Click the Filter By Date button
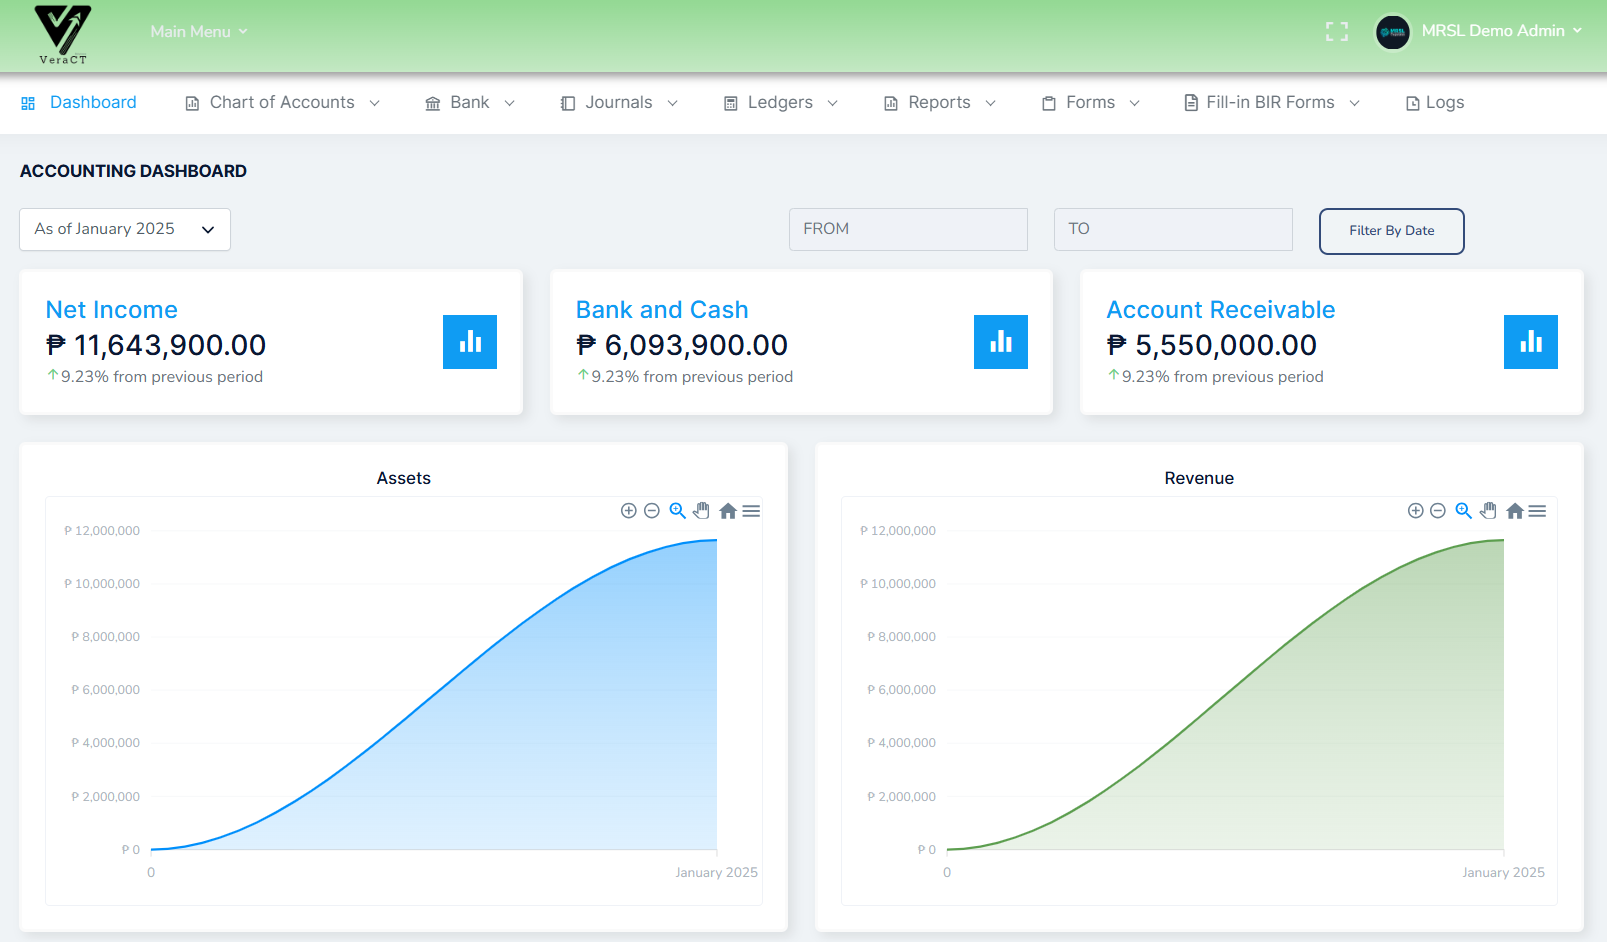The height and width of the screenshot is (942, 1607). [x=1391, y=231]
